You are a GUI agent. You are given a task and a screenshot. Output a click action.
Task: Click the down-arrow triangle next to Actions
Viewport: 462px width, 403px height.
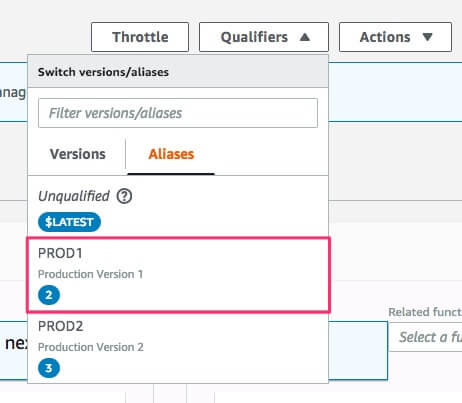(x=427, y=37)
